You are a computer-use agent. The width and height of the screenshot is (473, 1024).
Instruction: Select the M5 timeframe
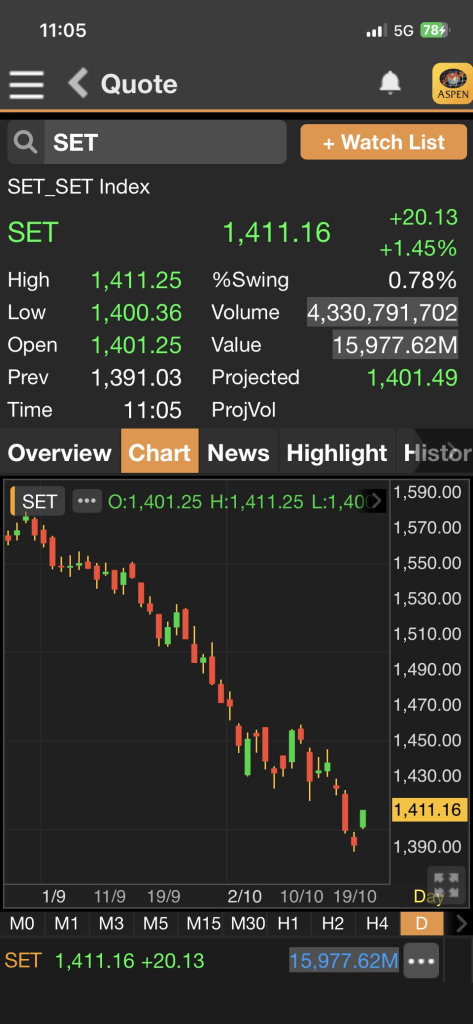point(155,923)
